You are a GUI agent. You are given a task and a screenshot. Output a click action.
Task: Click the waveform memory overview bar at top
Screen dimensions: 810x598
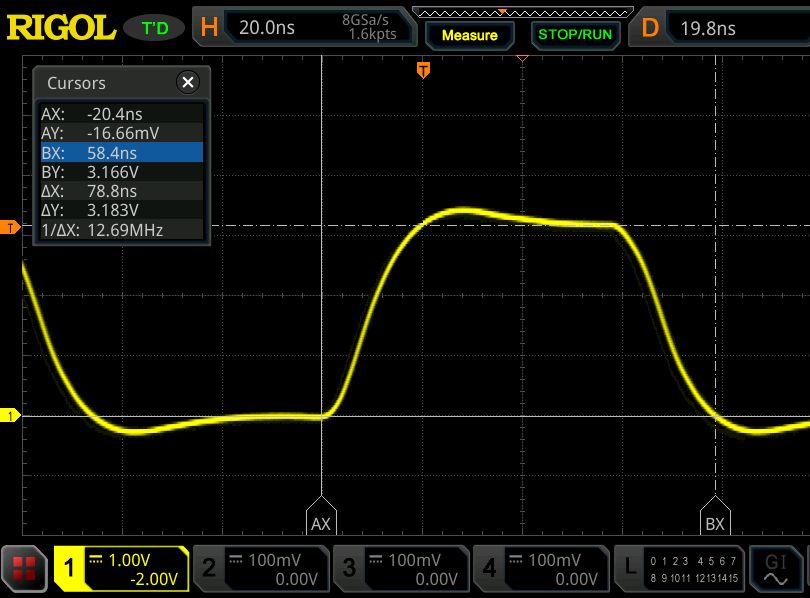point(522,12)
